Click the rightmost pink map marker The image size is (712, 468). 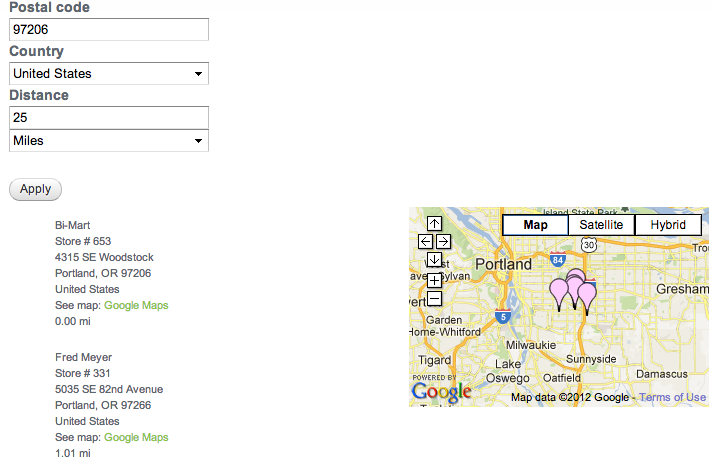587,296
